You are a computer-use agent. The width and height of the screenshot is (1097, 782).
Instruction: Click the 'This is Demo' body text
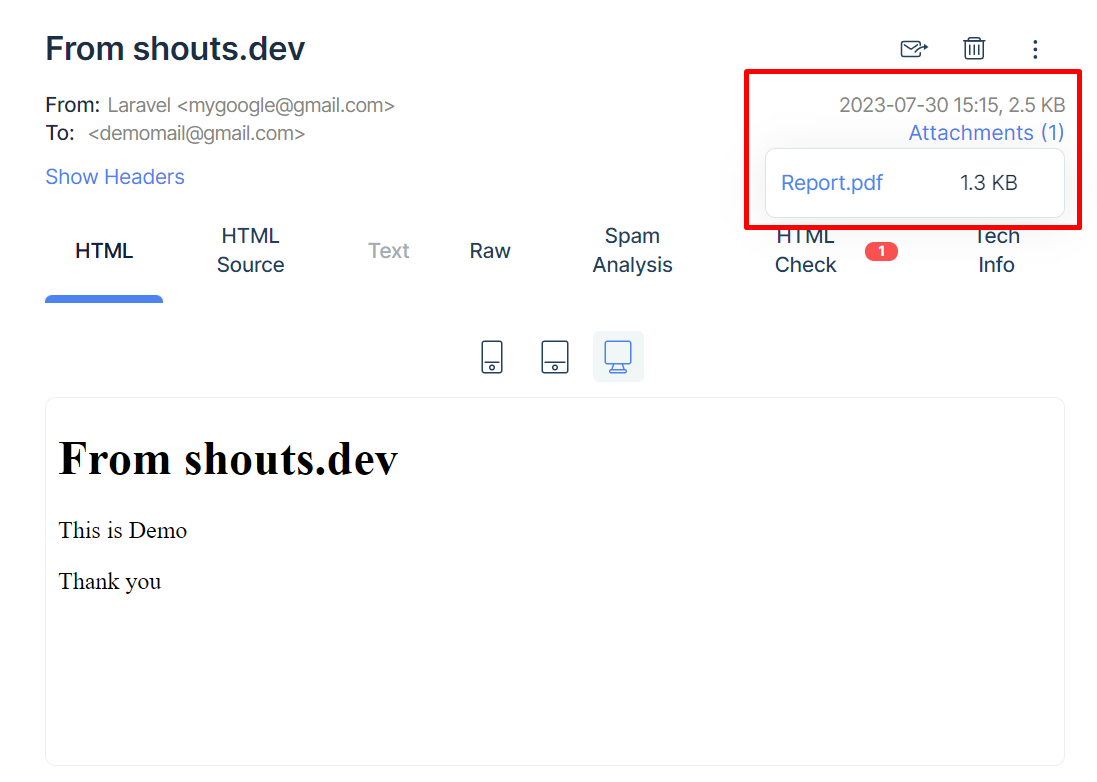tap(122, 530)
